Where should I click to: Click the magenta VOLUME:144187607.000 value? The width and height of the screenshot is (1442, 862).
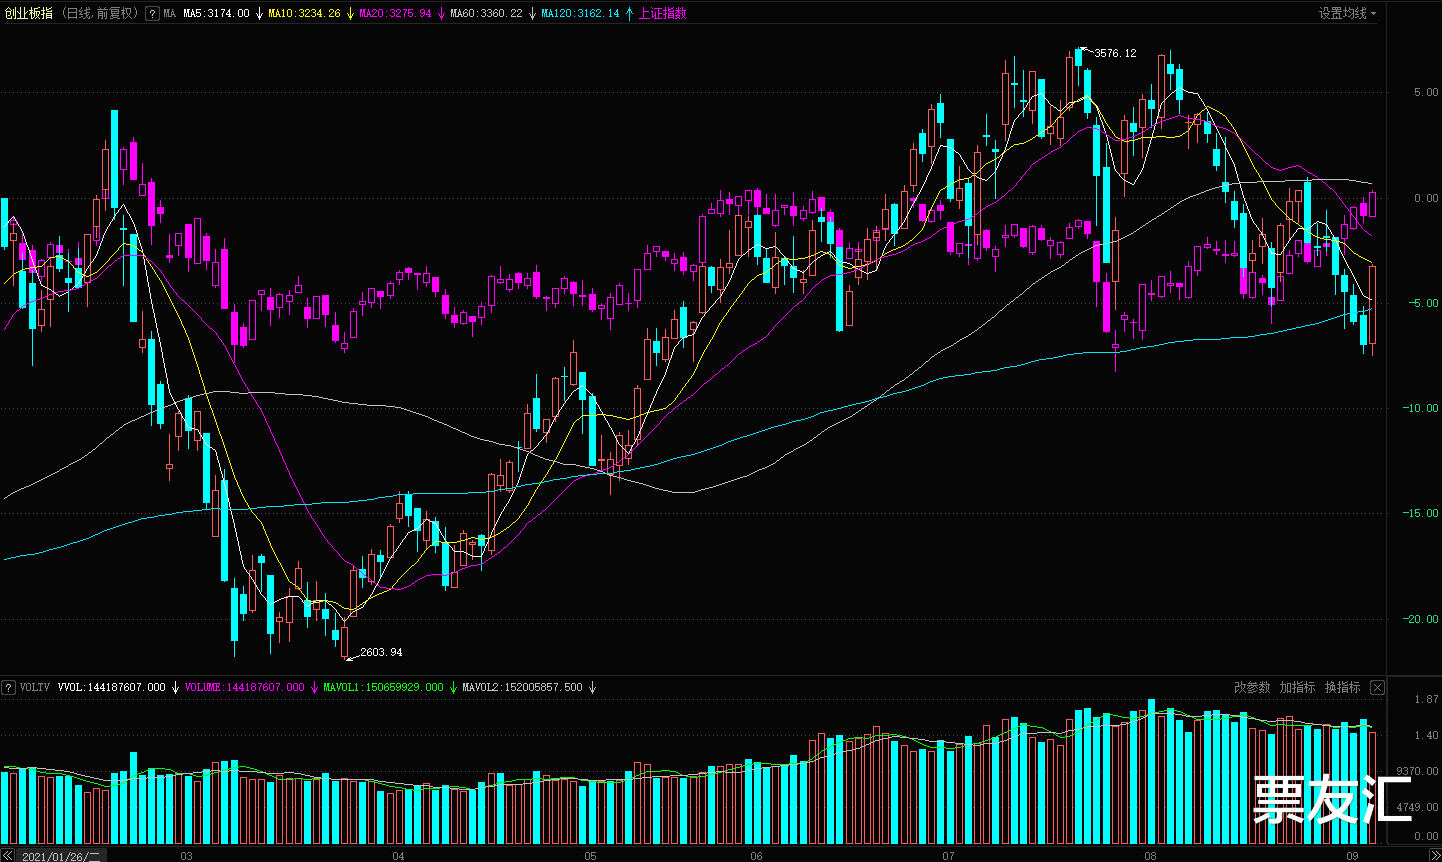(245, 688)
